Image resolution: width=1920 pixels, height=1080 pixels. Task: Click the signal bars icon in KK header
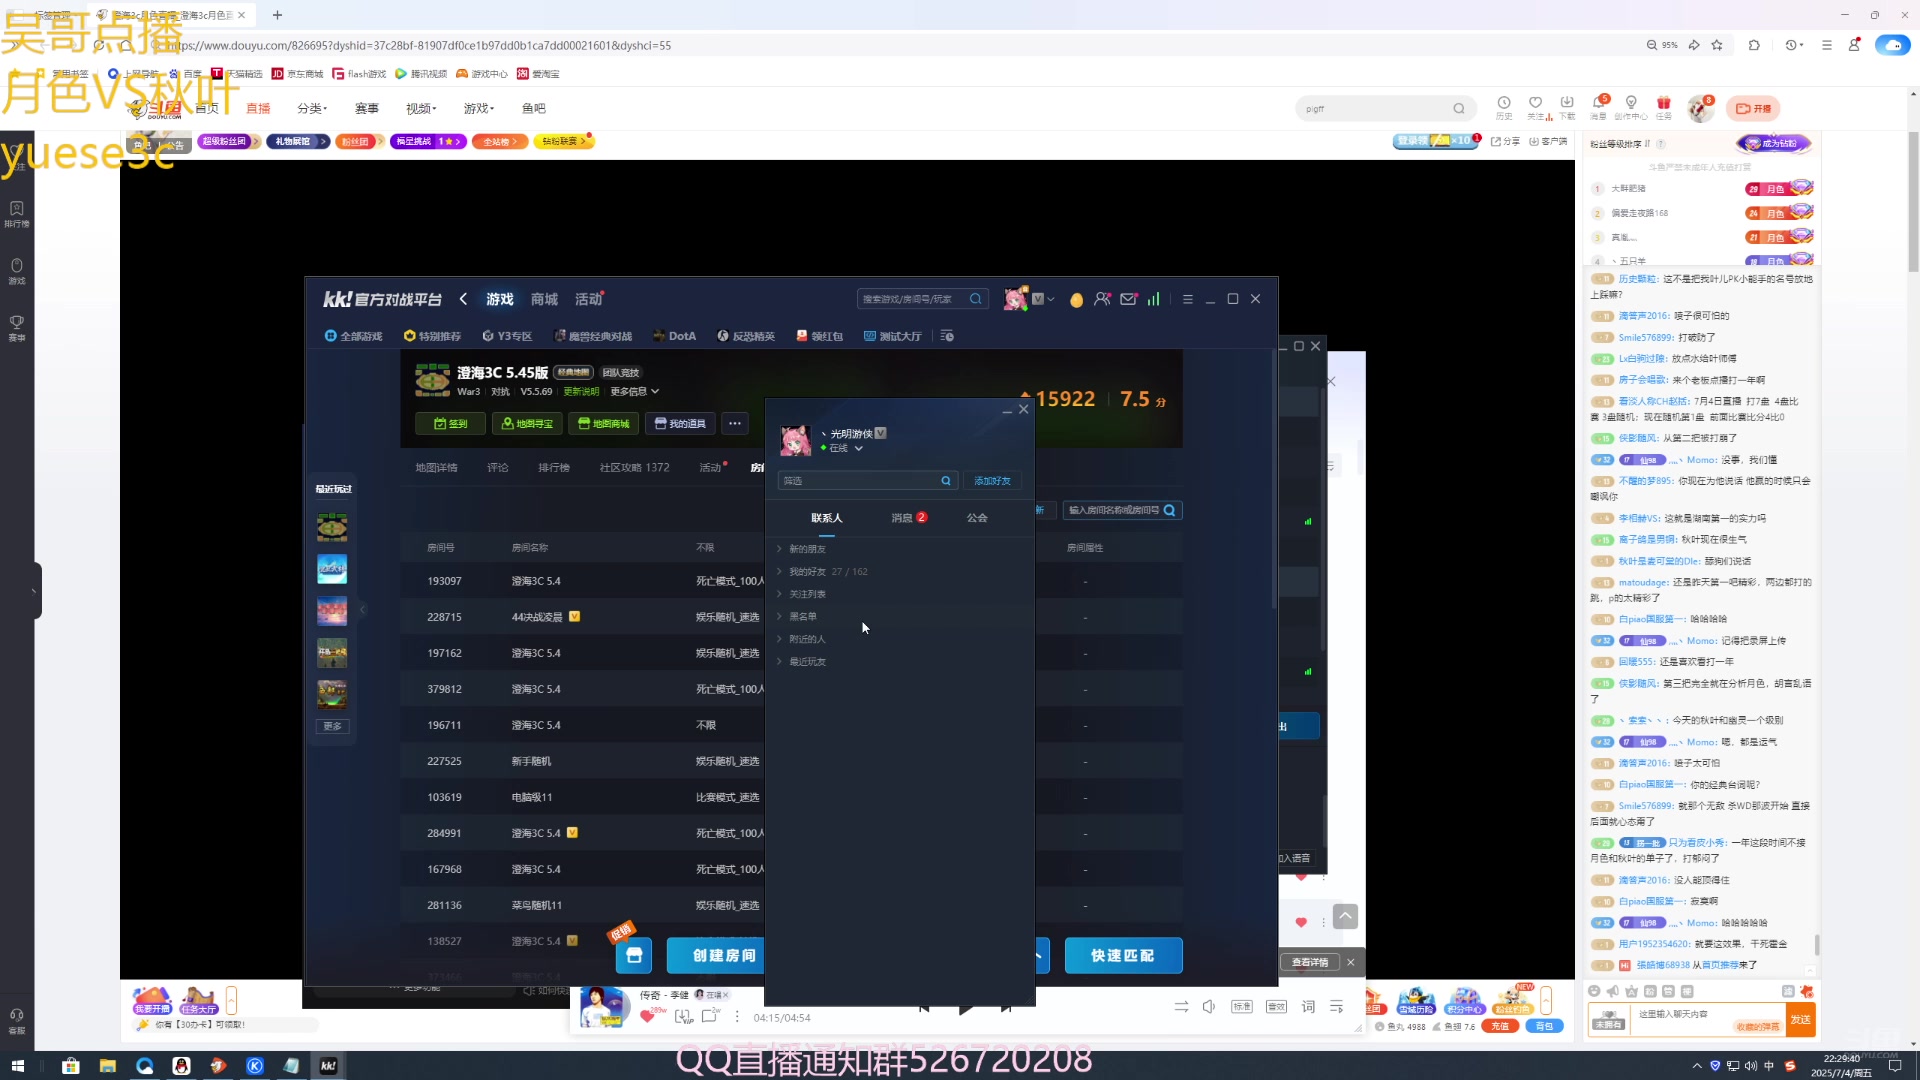point(1153,299)
